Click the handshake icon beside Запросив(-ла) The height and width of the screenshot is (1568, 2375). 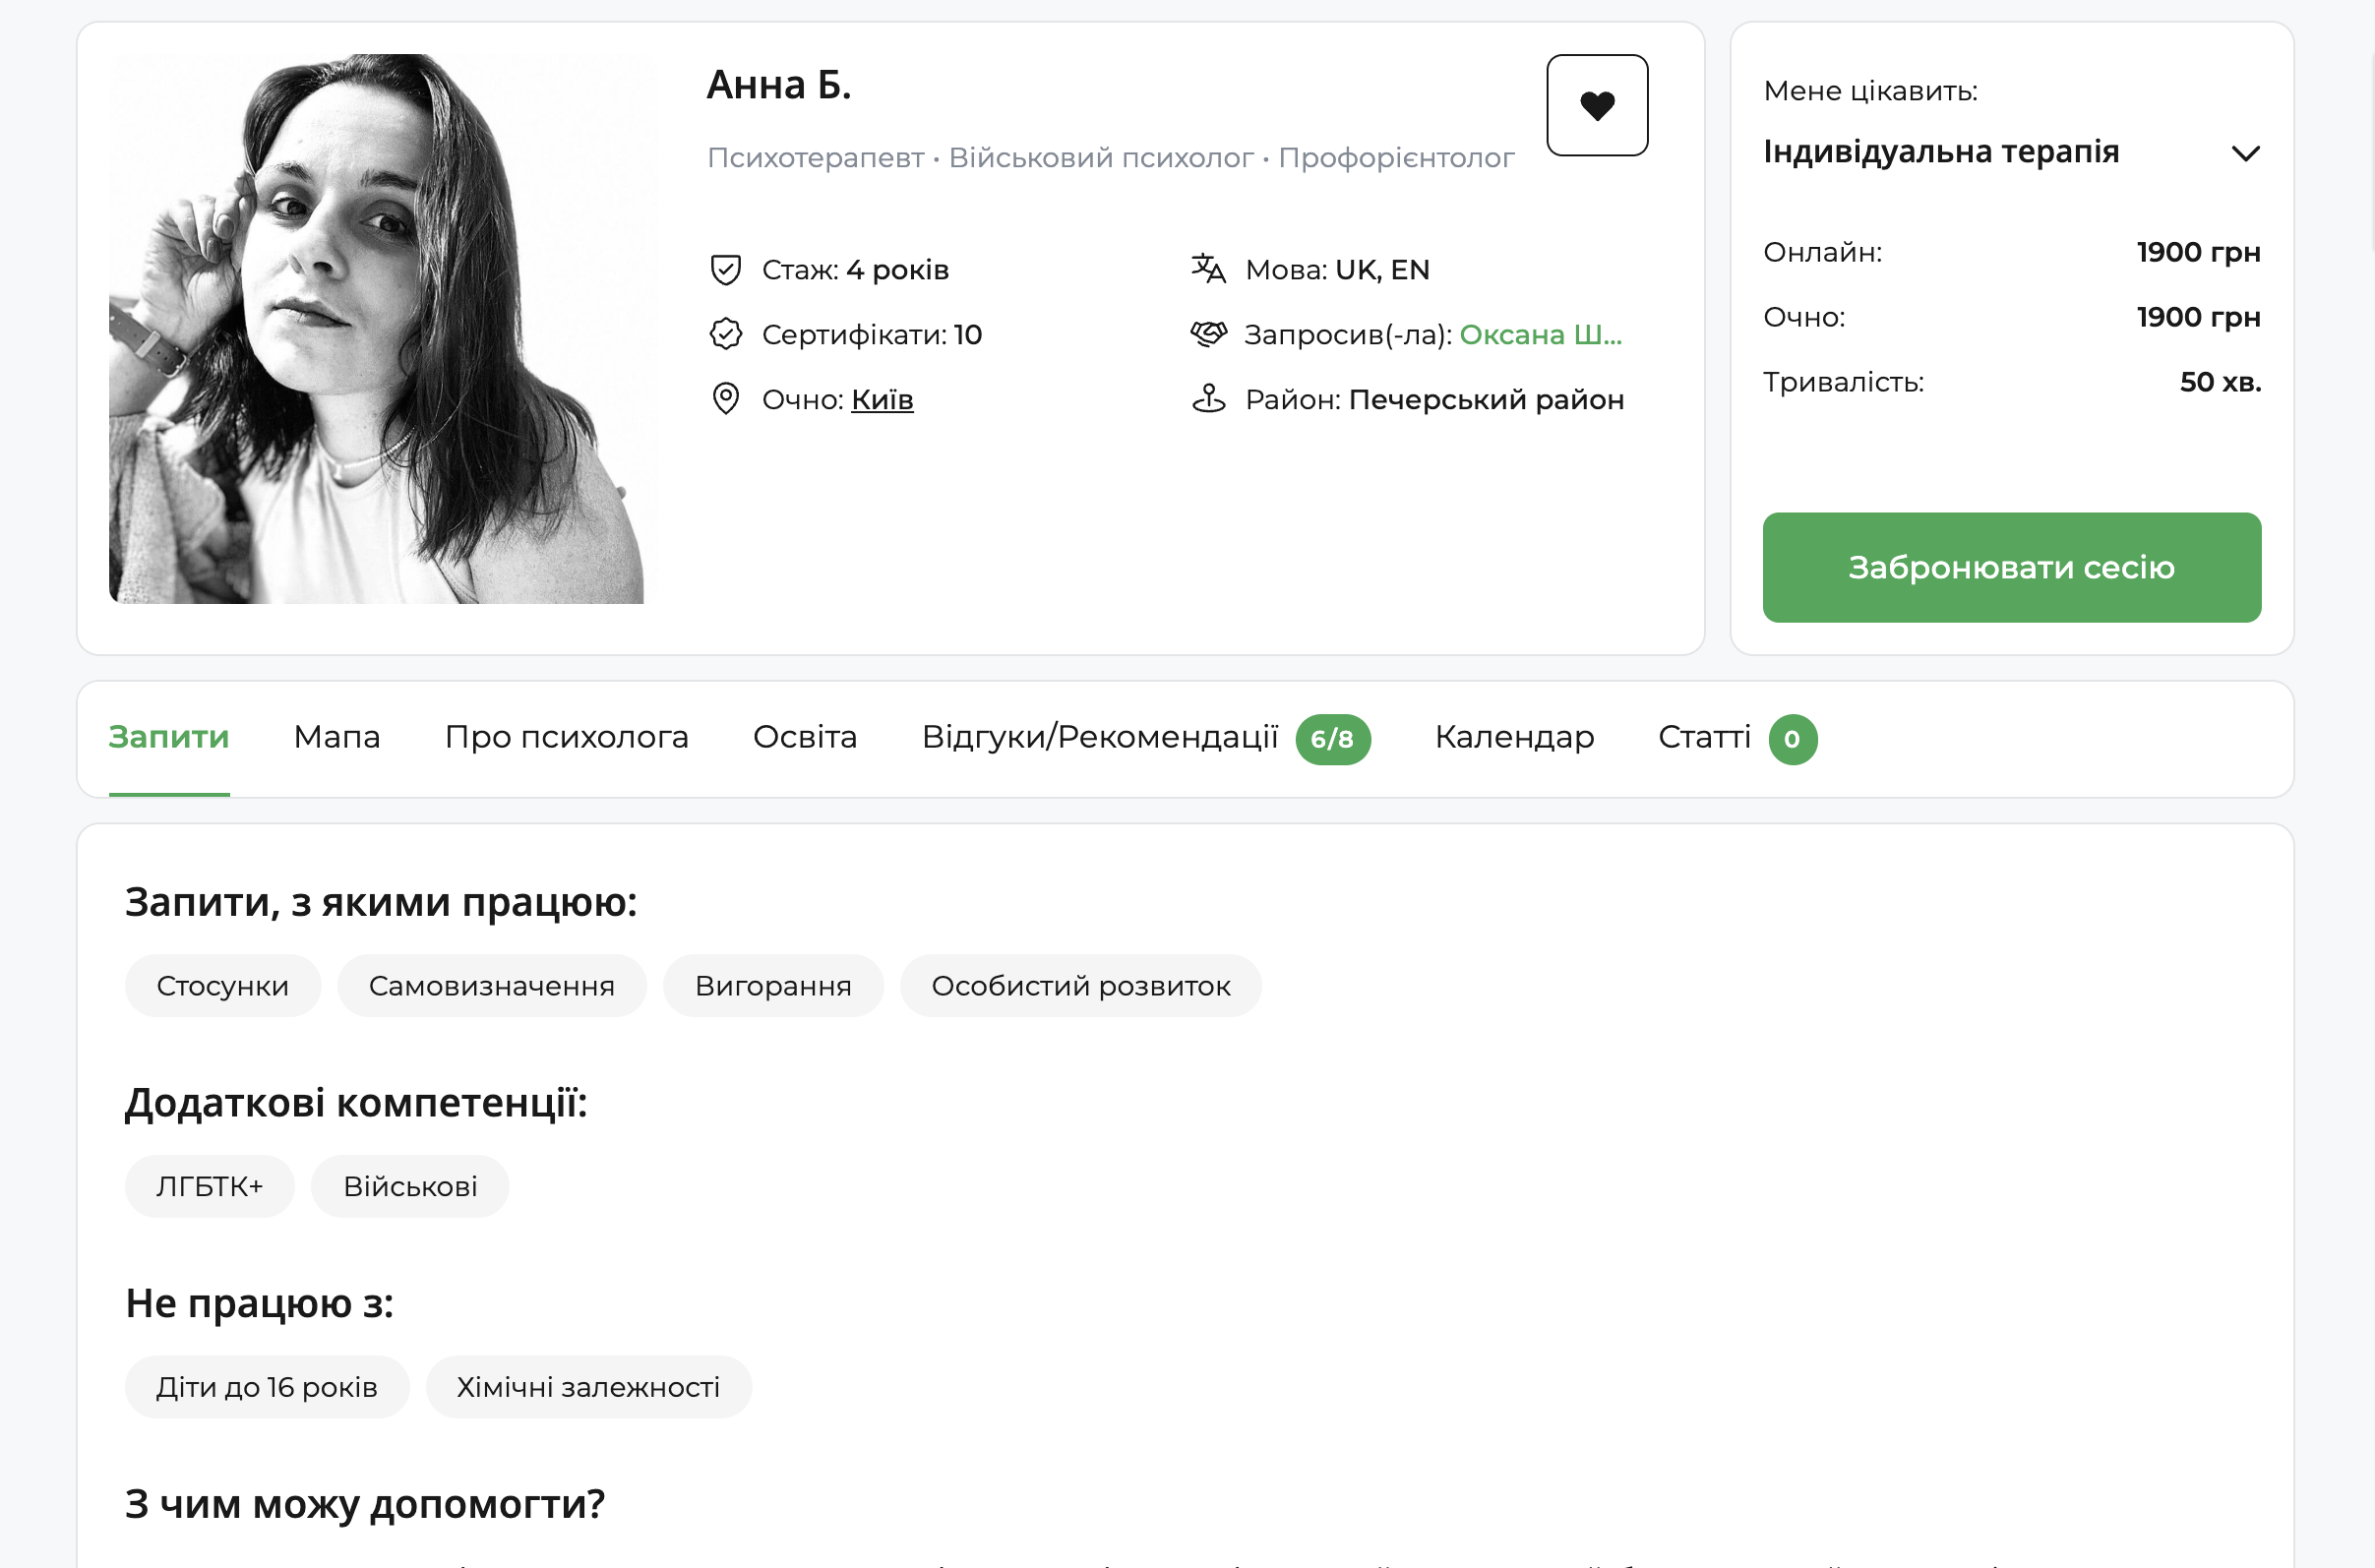coord(1208,334)
